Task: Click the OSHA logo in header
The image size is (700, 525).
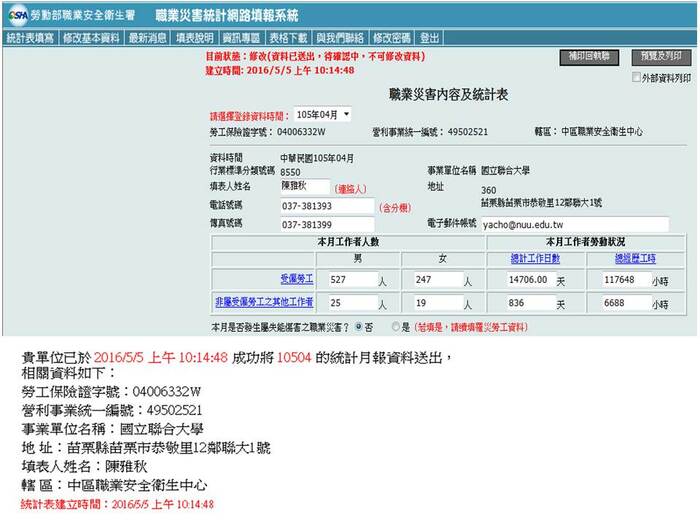Action: (x=19, y=16)
